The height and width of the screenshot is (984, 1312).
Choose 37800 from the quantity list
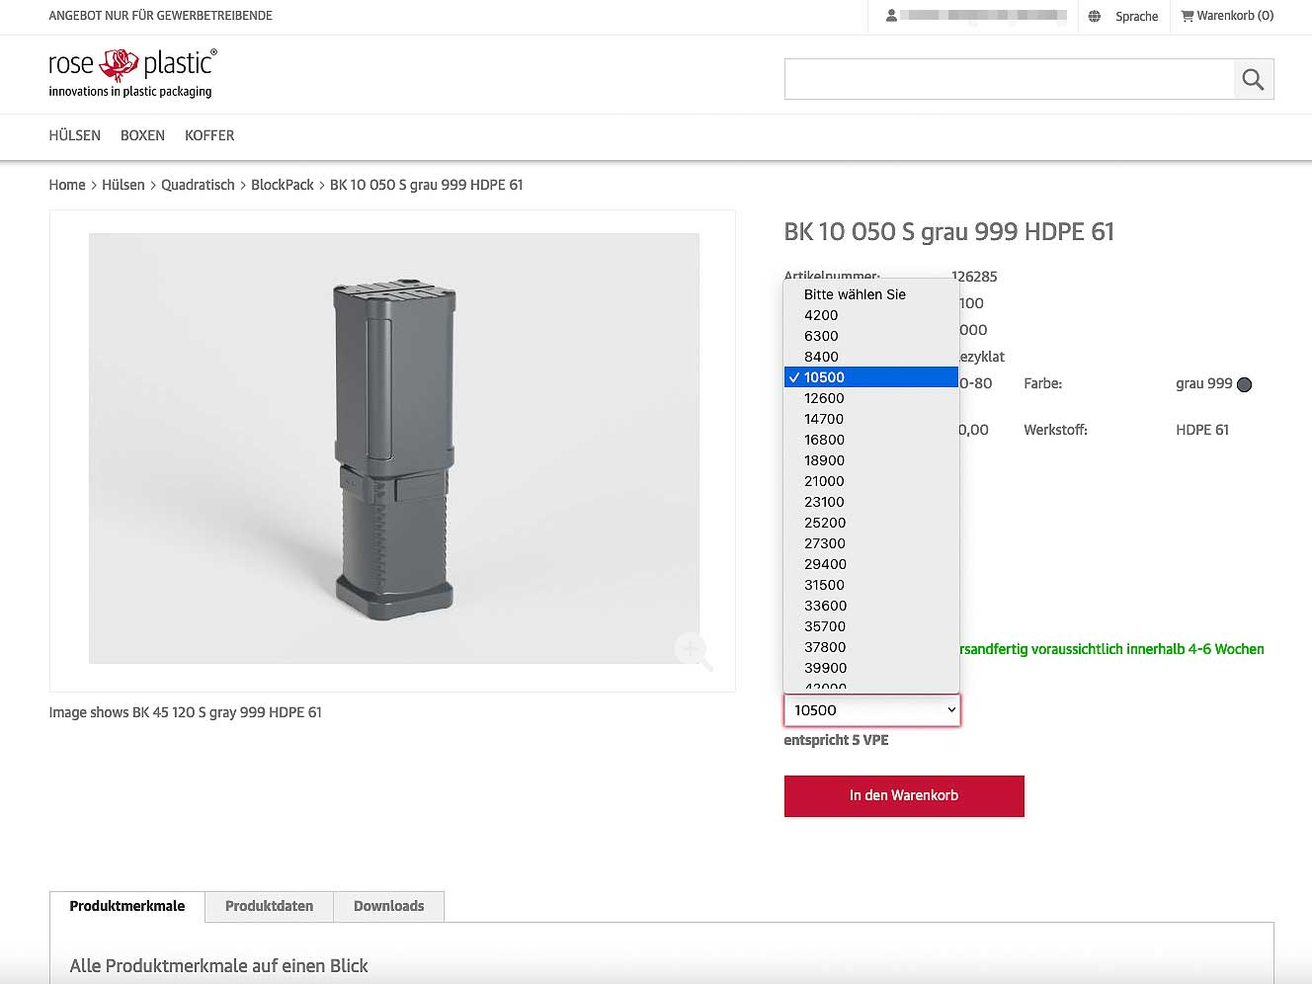(872, 647)
